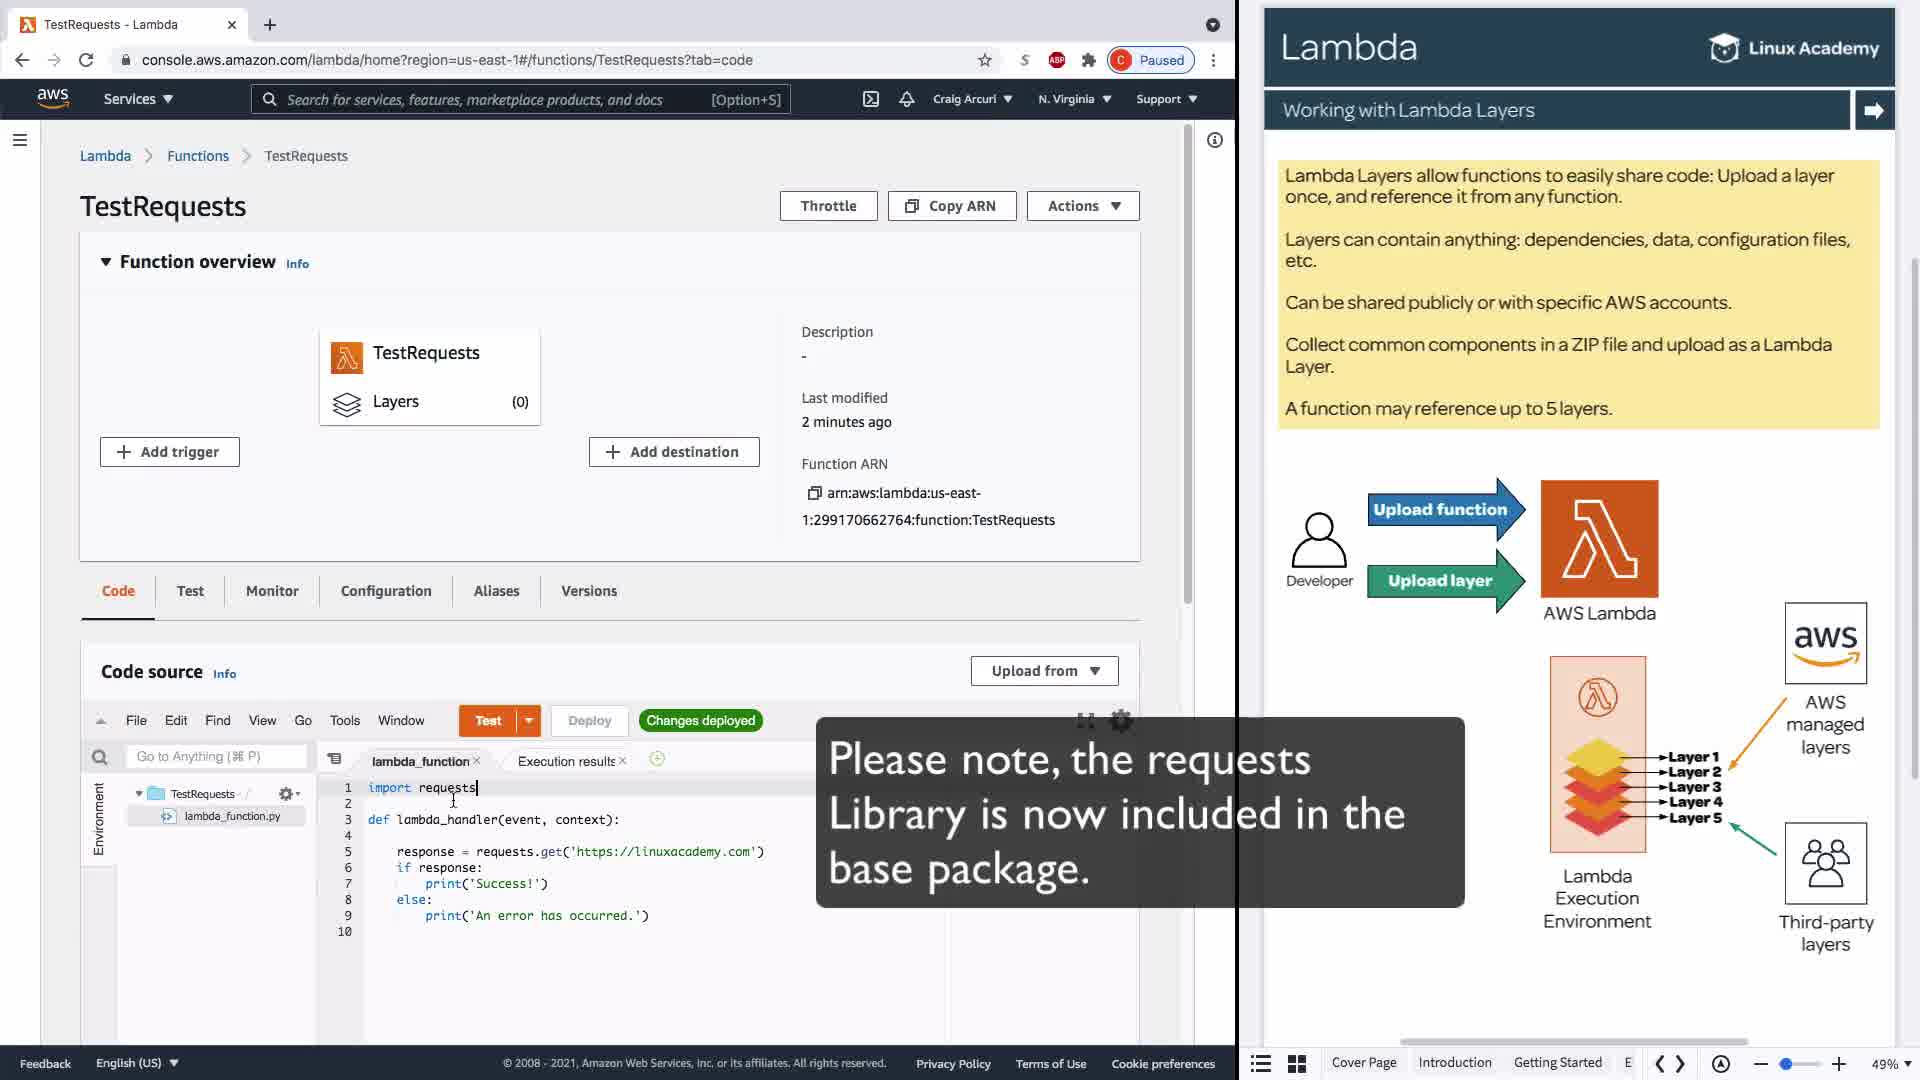
Task: Expand the Upload from dropdown
Action: click(1044, 671)
